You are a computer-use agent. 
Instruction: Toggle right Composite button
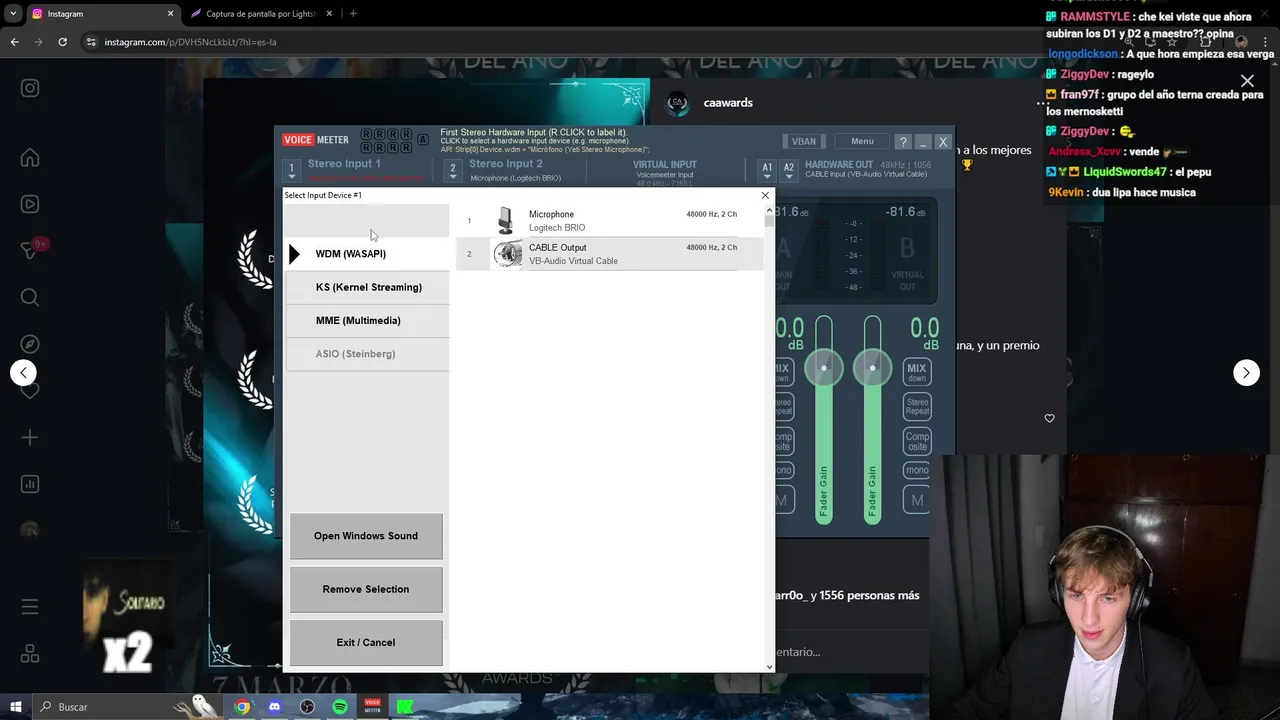point(917,441)
